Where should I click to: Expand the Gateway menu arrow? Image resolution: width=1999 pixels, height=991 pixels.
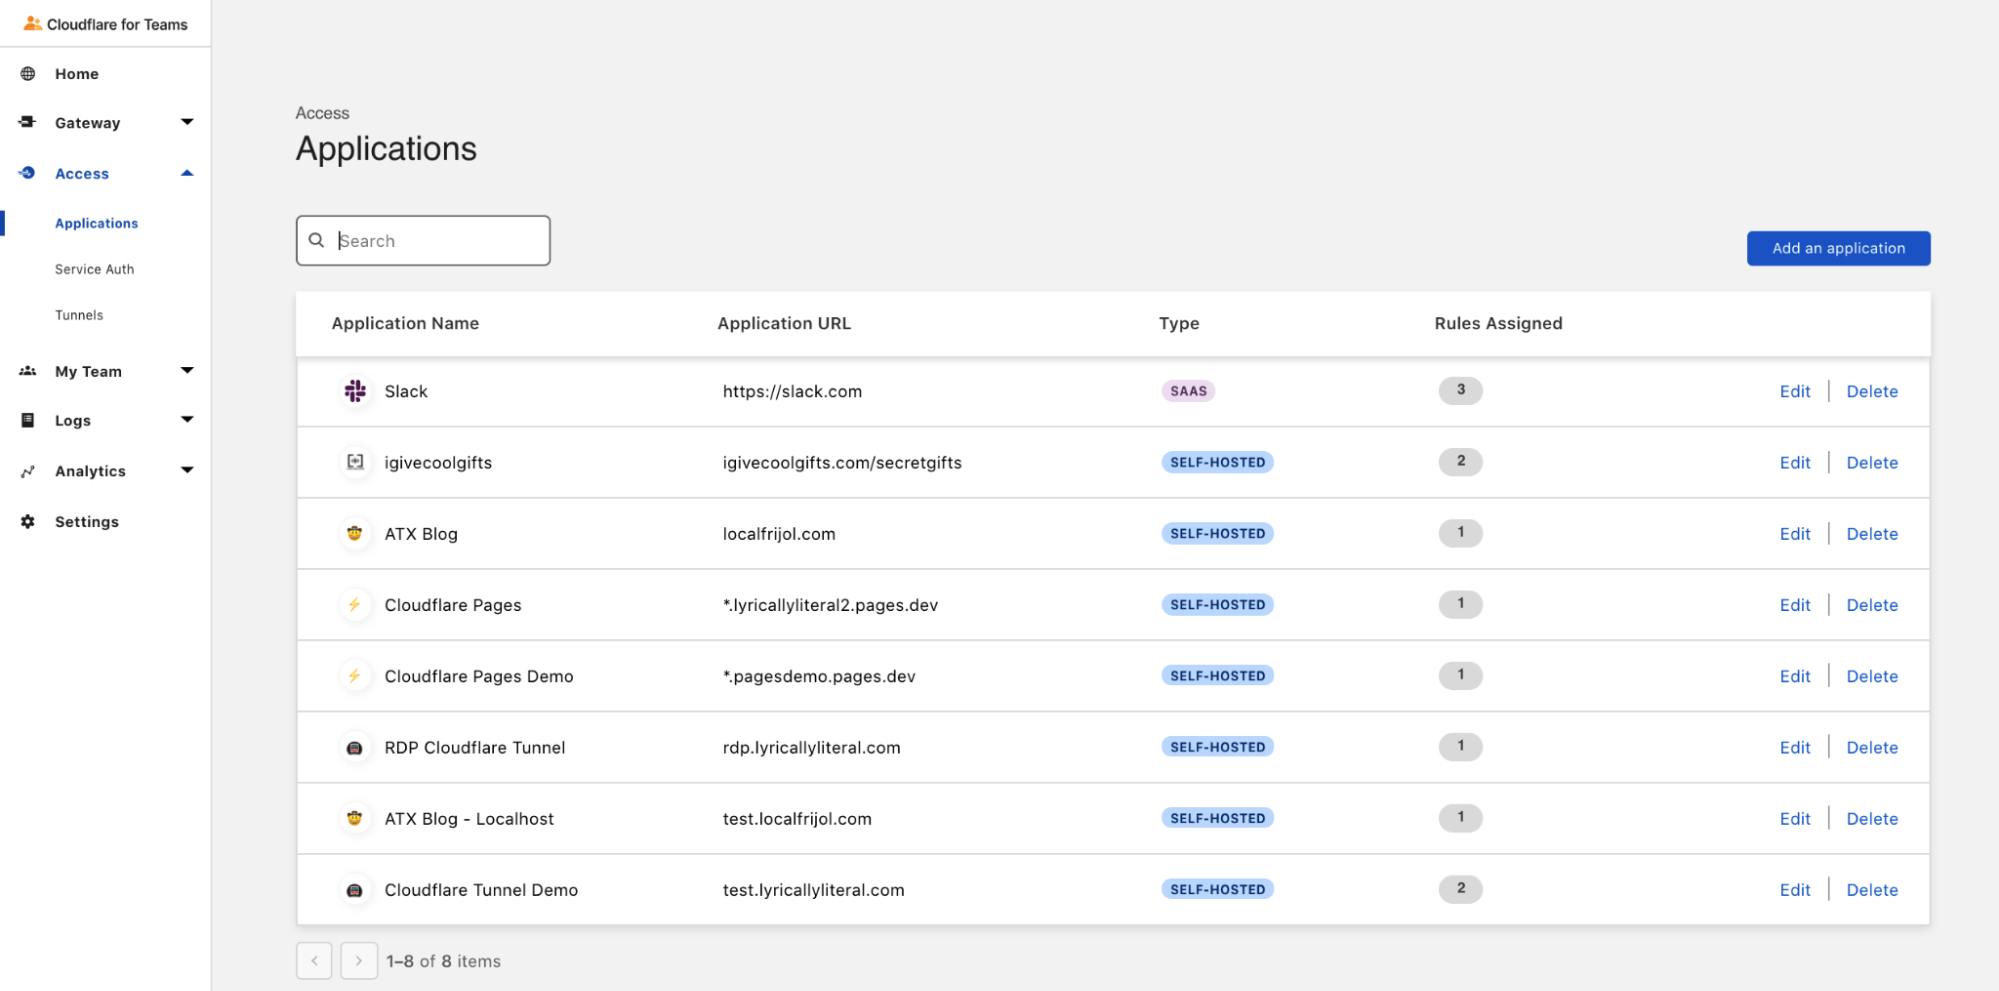[x=187, y=122]
